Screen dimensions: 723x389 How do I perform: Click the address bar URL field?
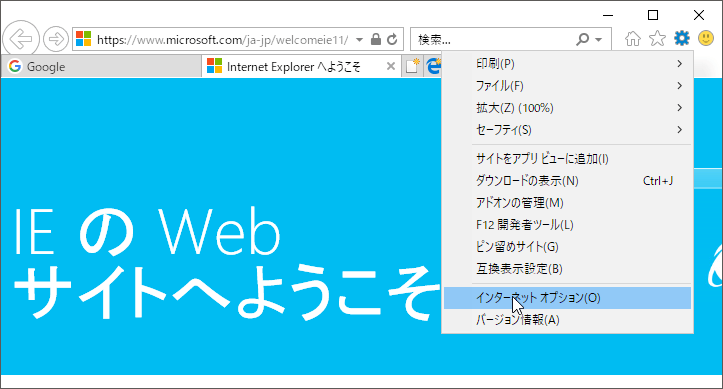point(223,40)
